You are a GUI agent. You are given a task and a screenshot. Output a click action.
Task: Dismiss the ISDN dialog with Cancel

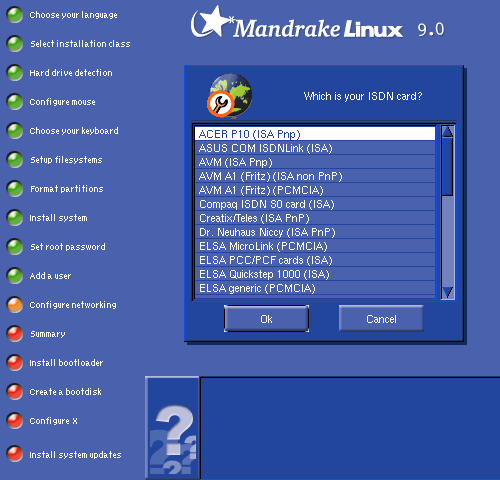(x=381, y=319)
